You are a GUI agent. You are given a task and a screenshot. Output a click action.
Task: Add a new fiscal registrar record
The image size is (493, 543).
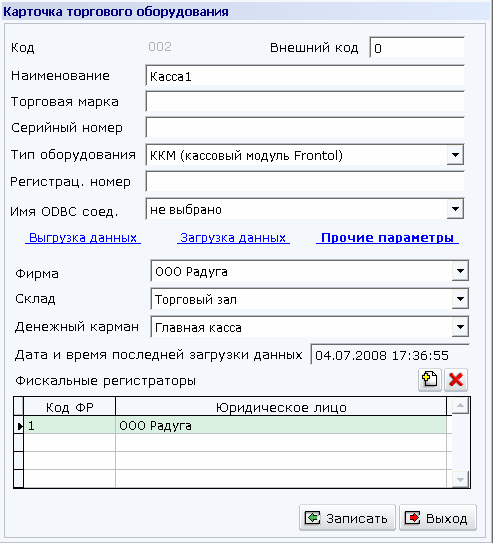point(430,380)
